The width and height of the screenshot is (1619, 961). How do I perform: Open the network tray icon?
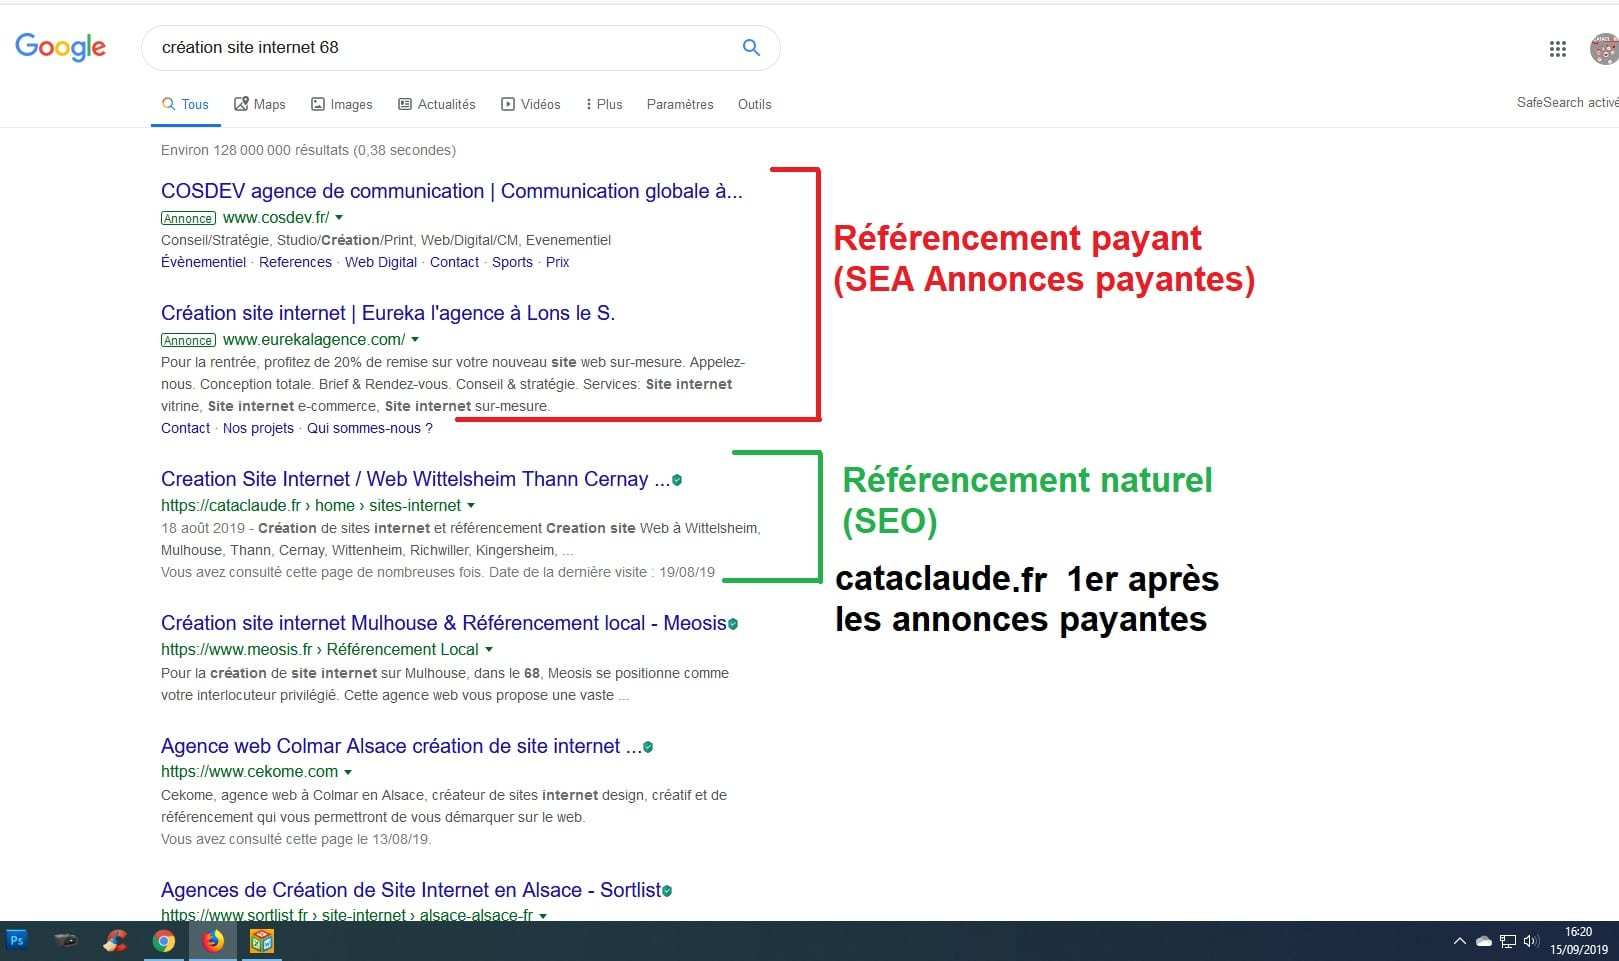coord(1508,941)
